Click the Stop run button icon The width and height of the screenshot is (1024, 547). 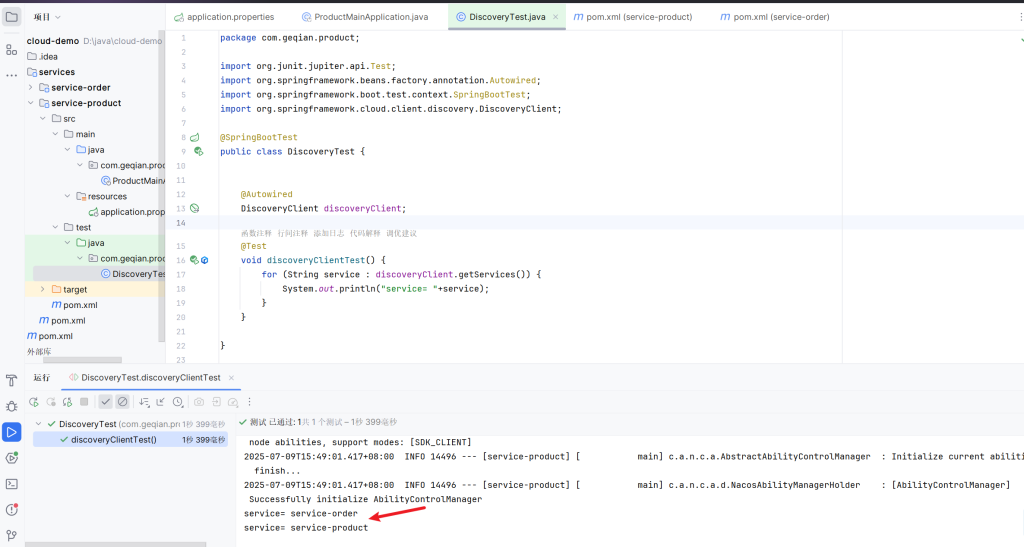pyautogui.click(x=84, y=401)
